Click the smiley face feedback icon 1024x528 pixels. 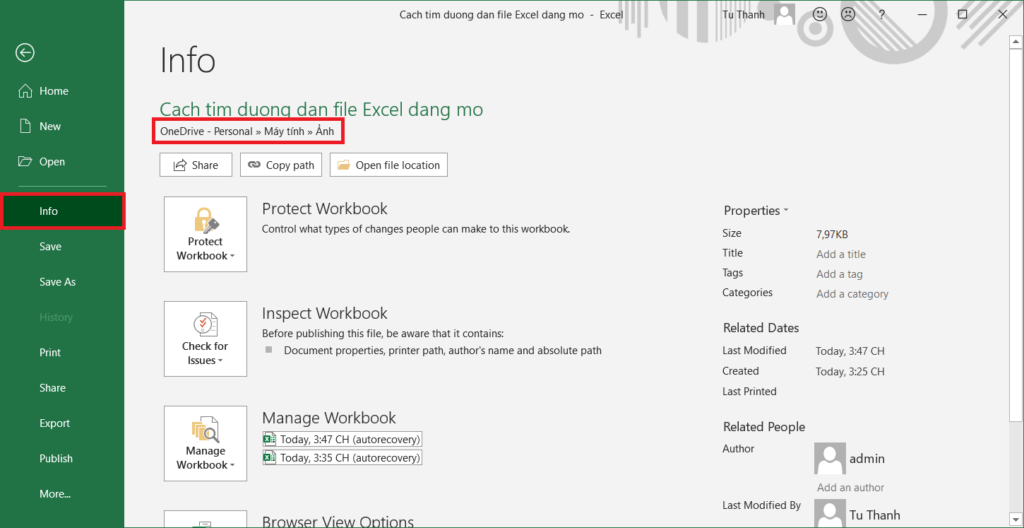[819, 14]
